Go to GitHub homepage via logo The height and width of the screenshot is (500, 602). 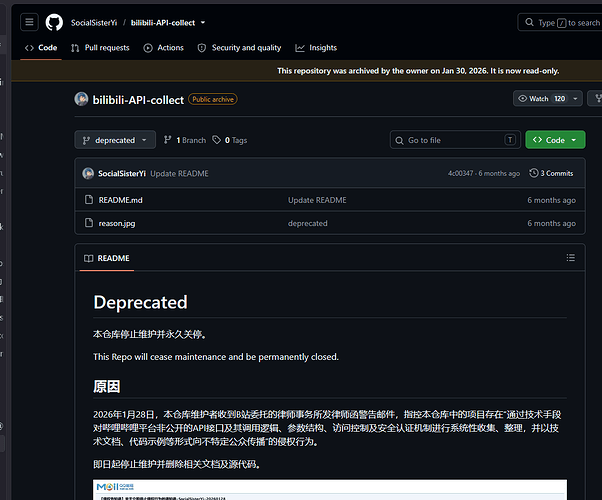pyautogui.click(x=54, y=22)
